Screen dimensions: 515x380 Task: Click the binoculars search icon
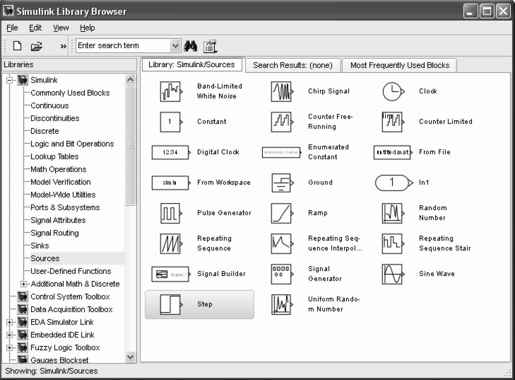point(191,46)
